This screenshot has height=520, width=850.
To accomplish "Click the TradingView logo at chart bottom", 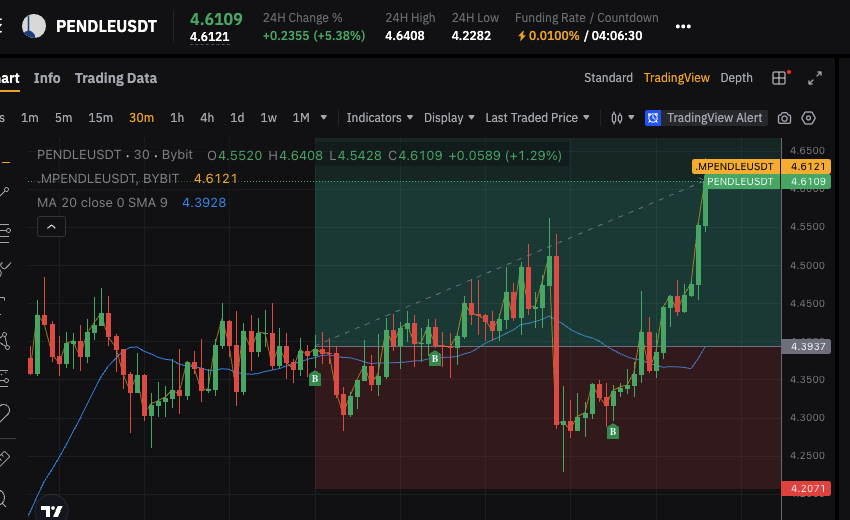I will tap(52, 510).
